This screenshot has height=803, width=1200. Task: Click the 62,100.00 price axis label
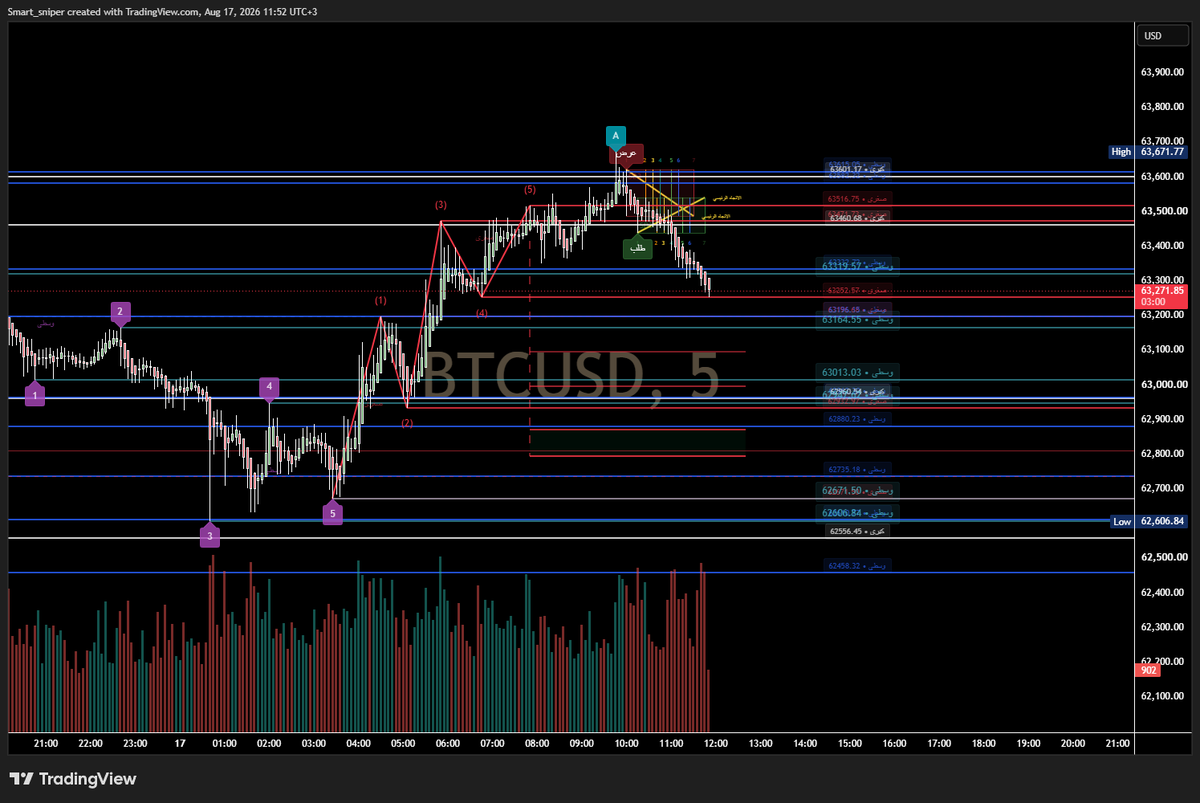tap(1162, 696)
